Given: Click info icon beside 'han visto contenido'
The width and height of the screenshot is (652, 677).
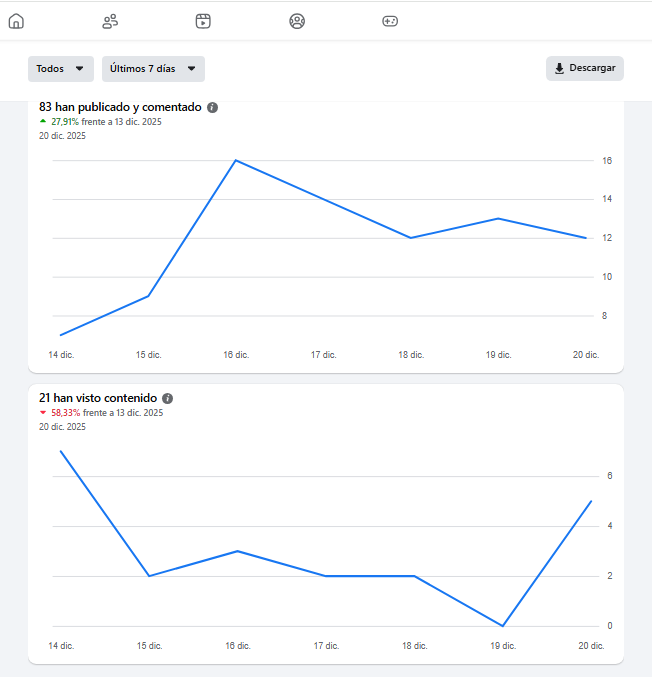Looking at the screenshot, I should tap(168, 398).
